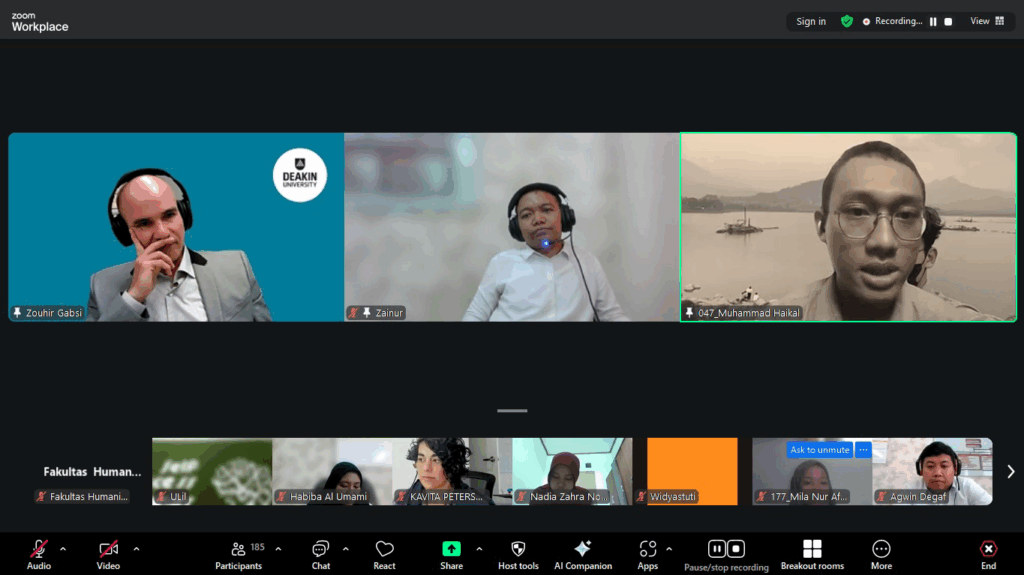Open the View layout menu
Screen dimensions: 1024x575
pyautogui.click(x=987, y=21)
